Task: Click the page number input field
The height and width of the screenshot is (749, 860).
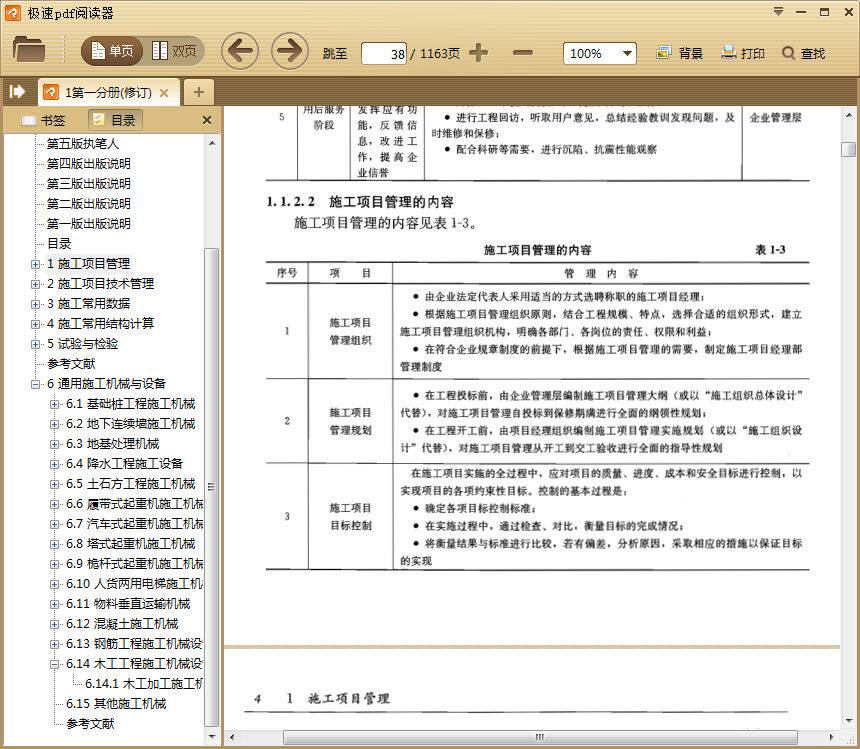Action: [x=384, y=54]
